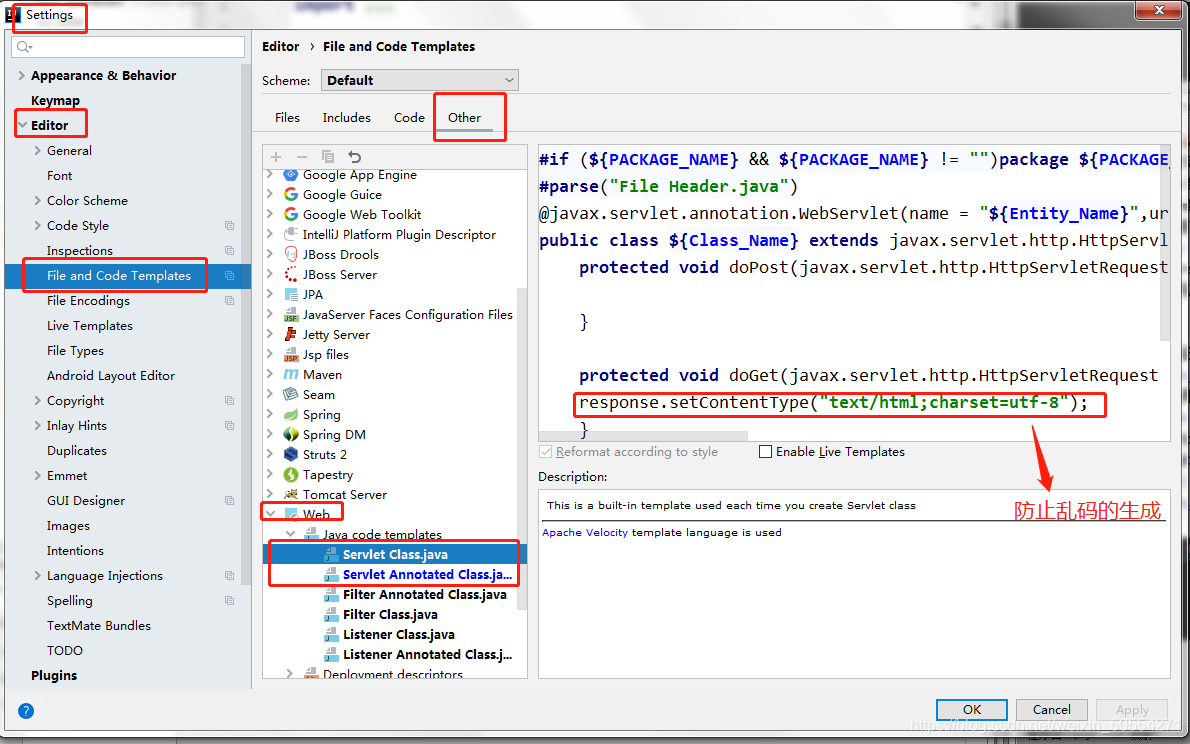Click project-level icon beside File Encodings

coord(229,301)
